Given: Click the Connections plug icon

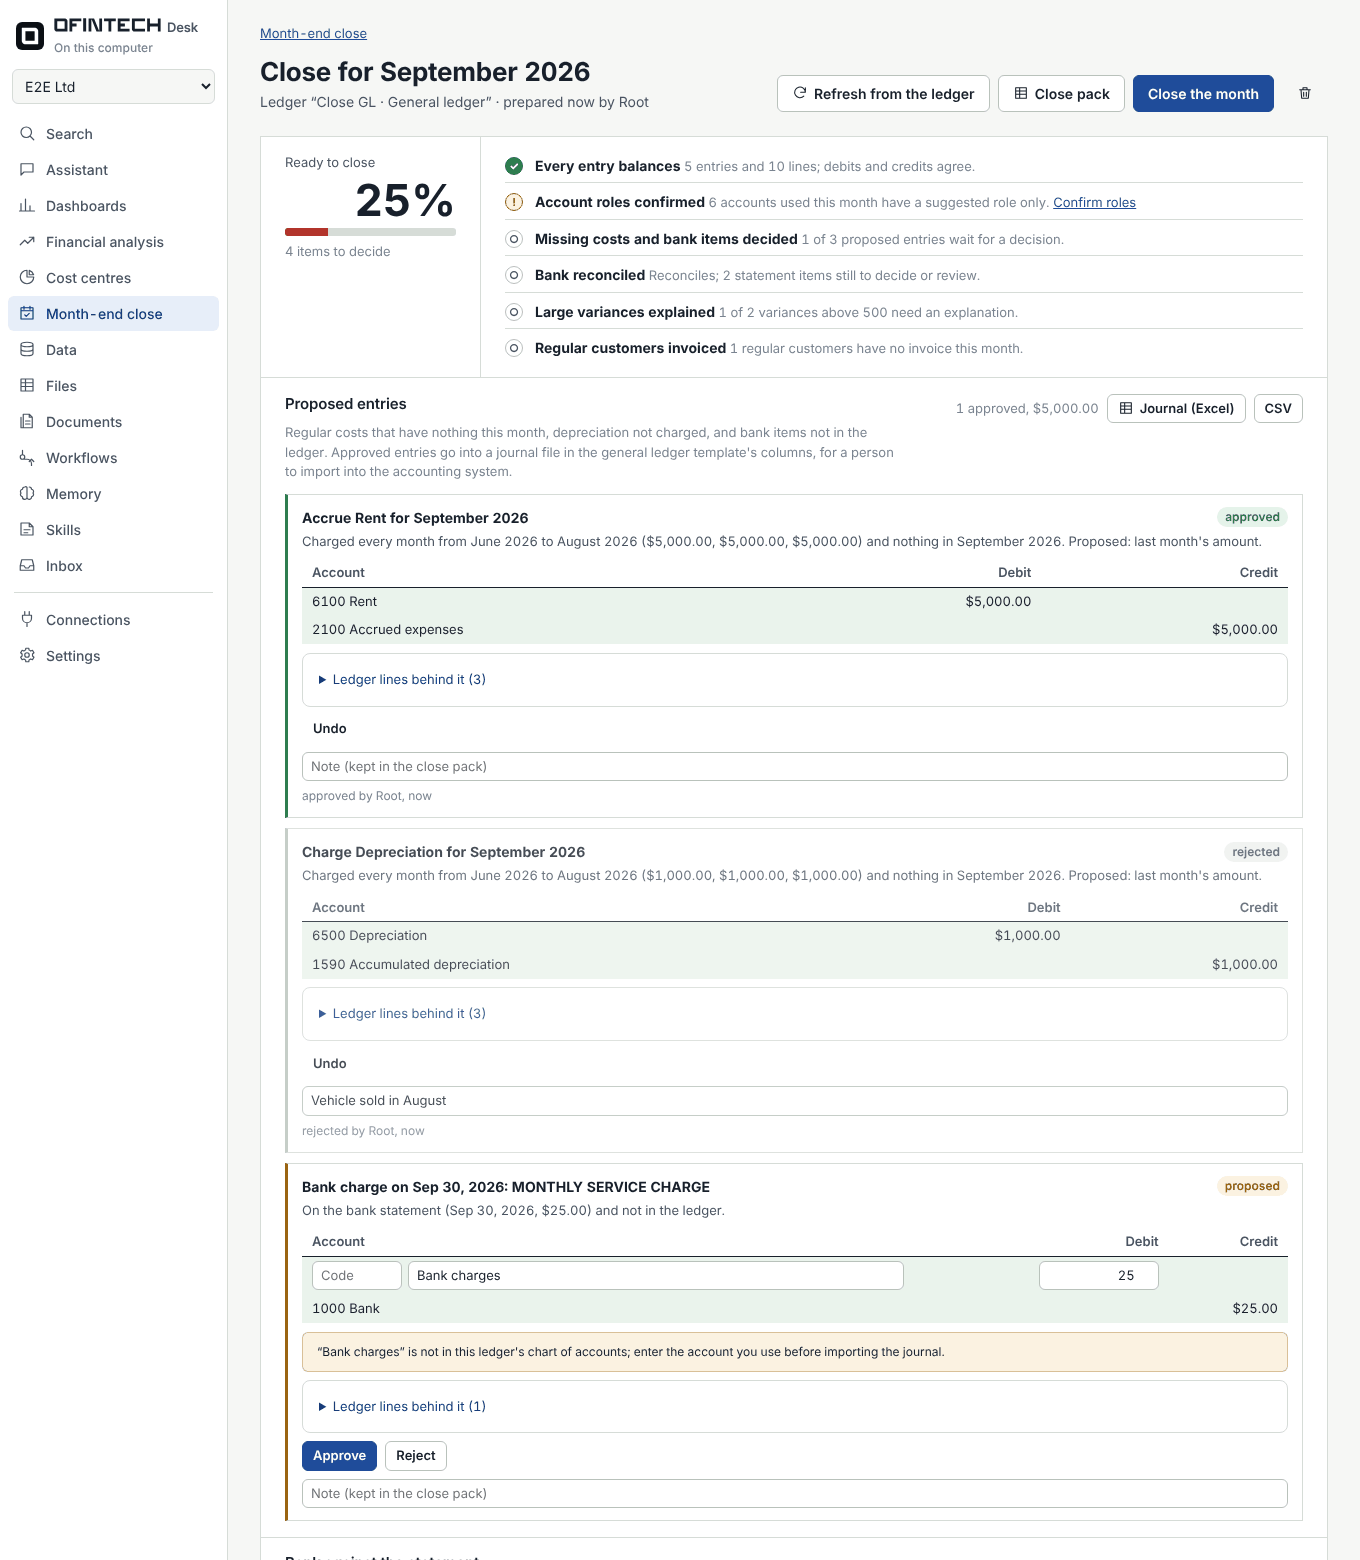Looking at the screenshot, I should coord(27,620).
